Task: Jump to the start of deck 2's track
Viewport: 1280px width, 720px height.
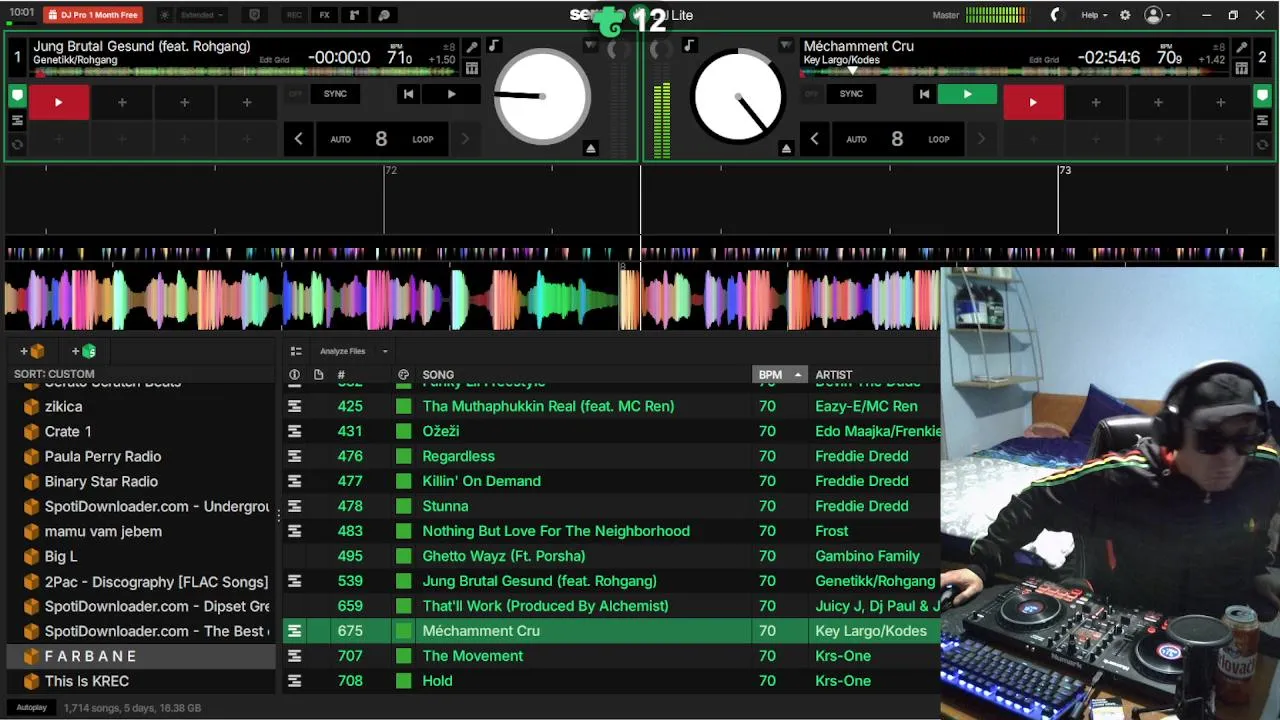Action: [924, 94]
